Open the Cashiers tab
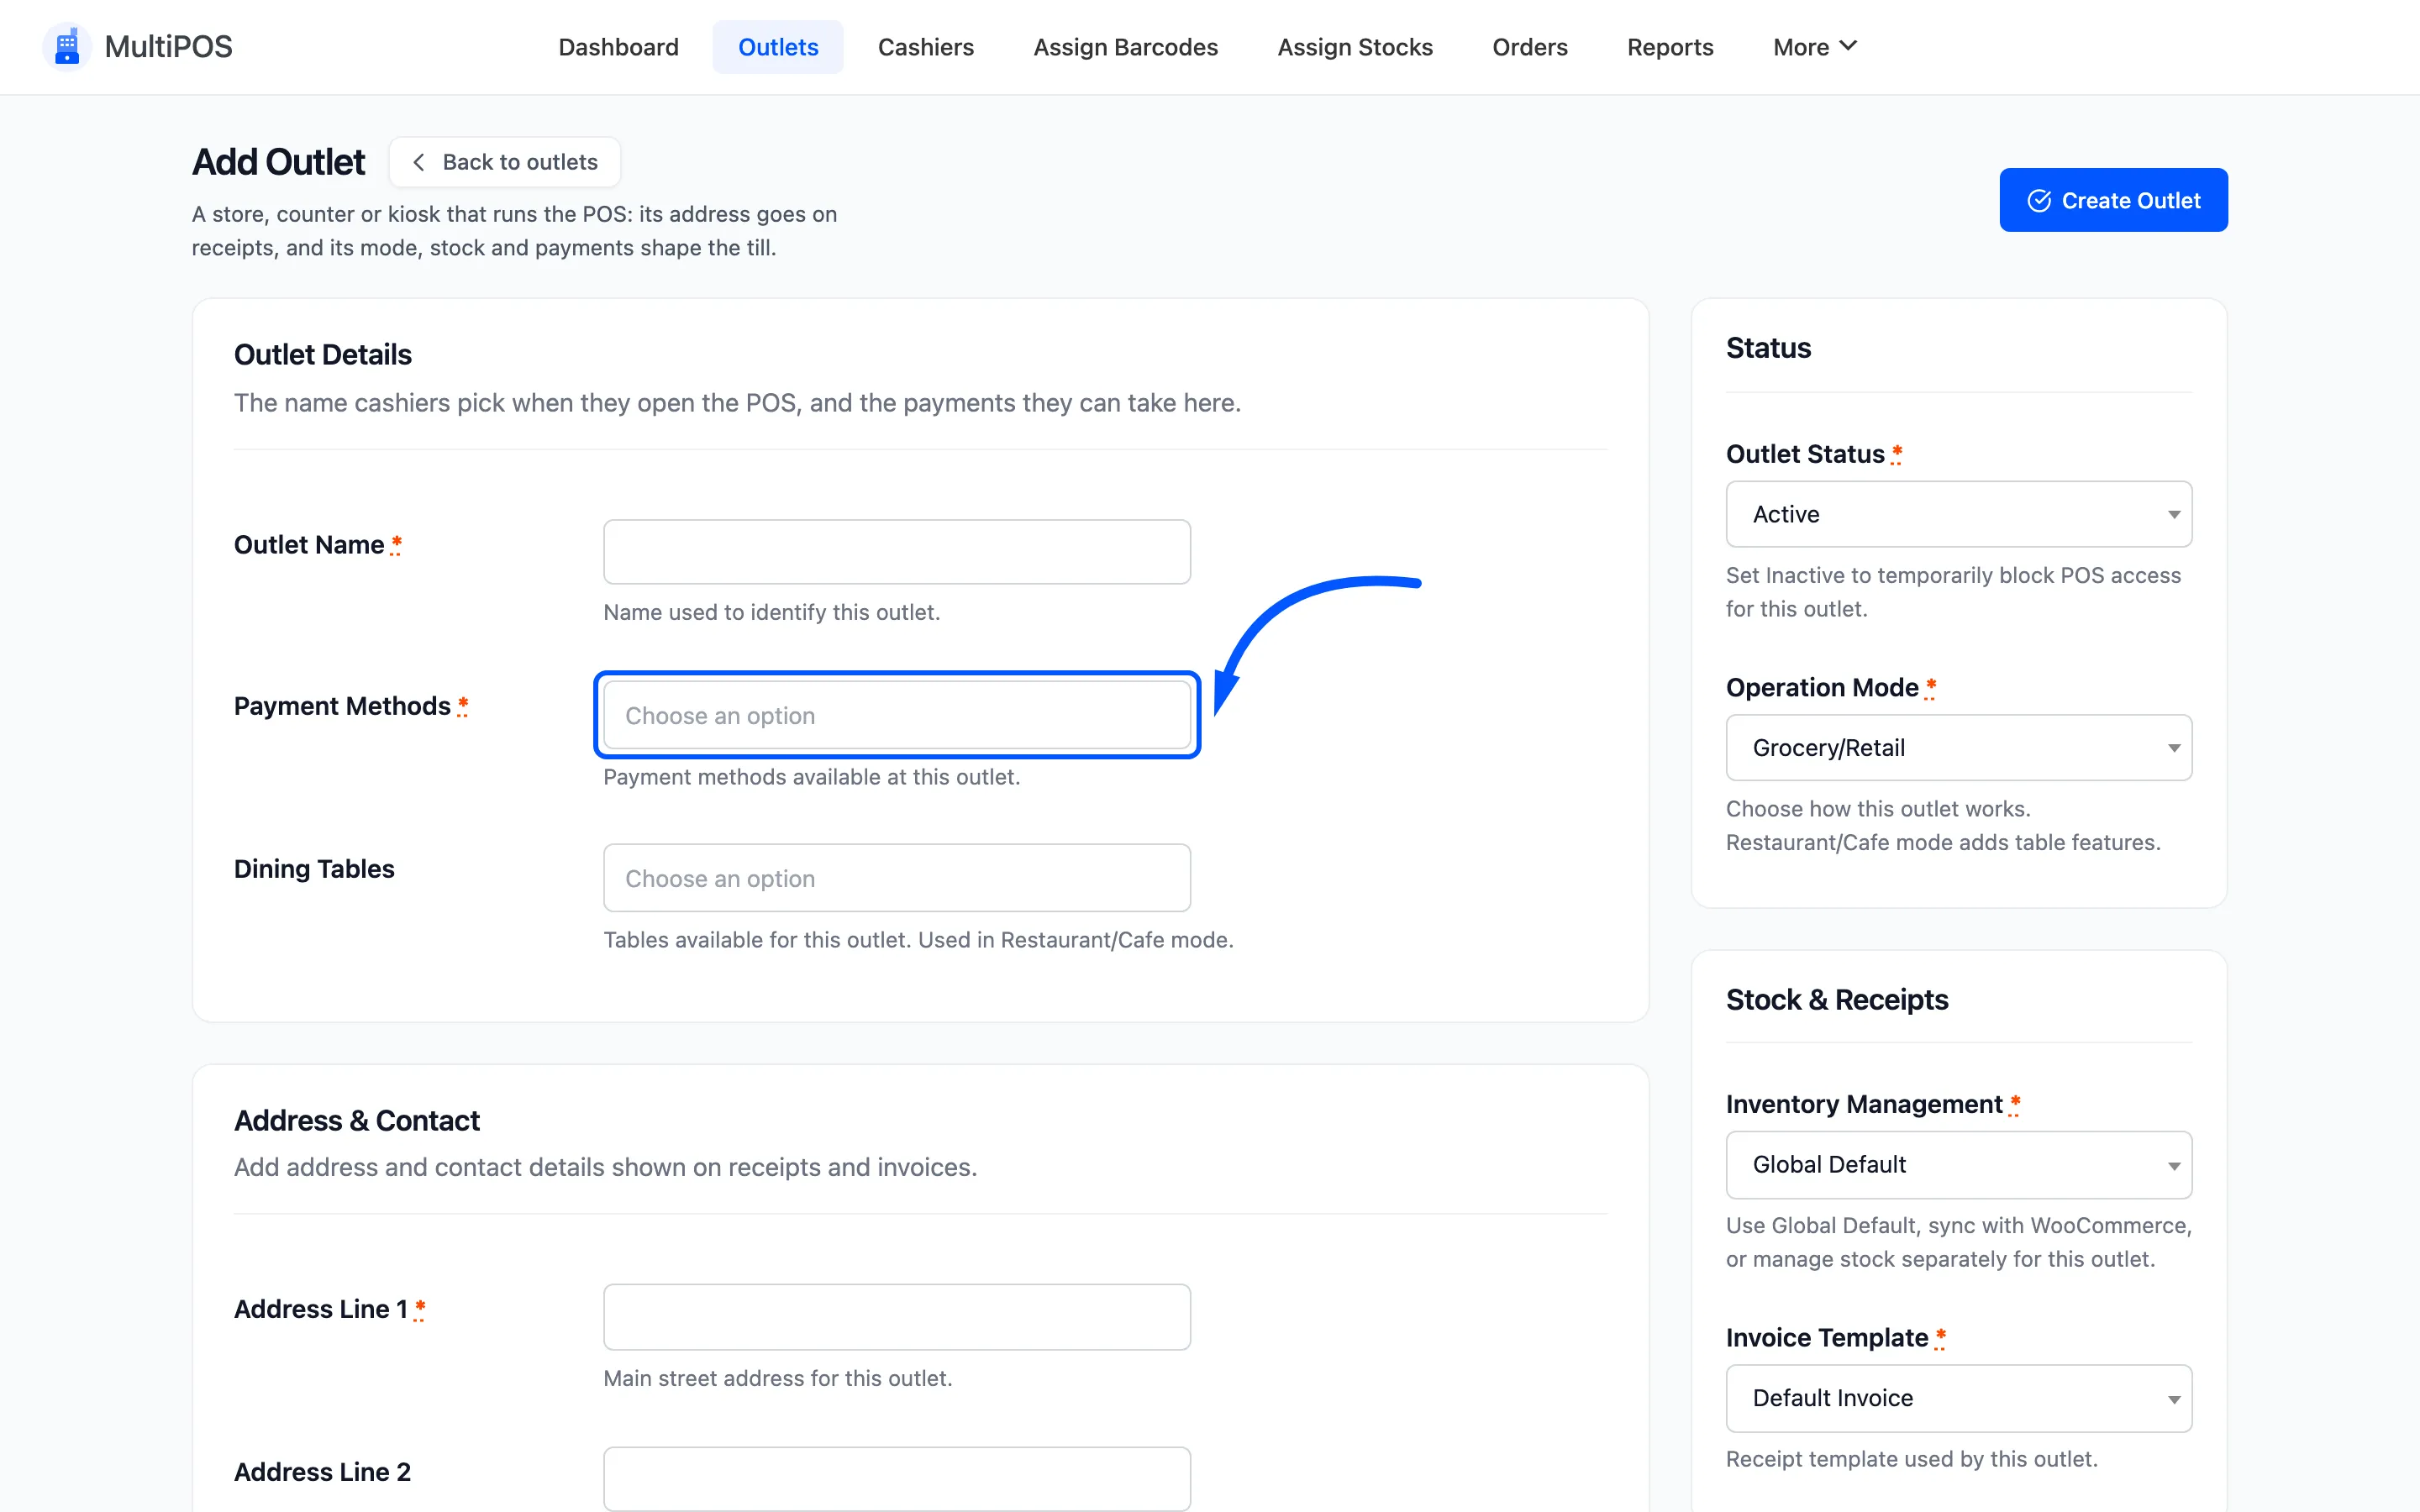This screenshot has height=1512, width=2420. point(925,47)
